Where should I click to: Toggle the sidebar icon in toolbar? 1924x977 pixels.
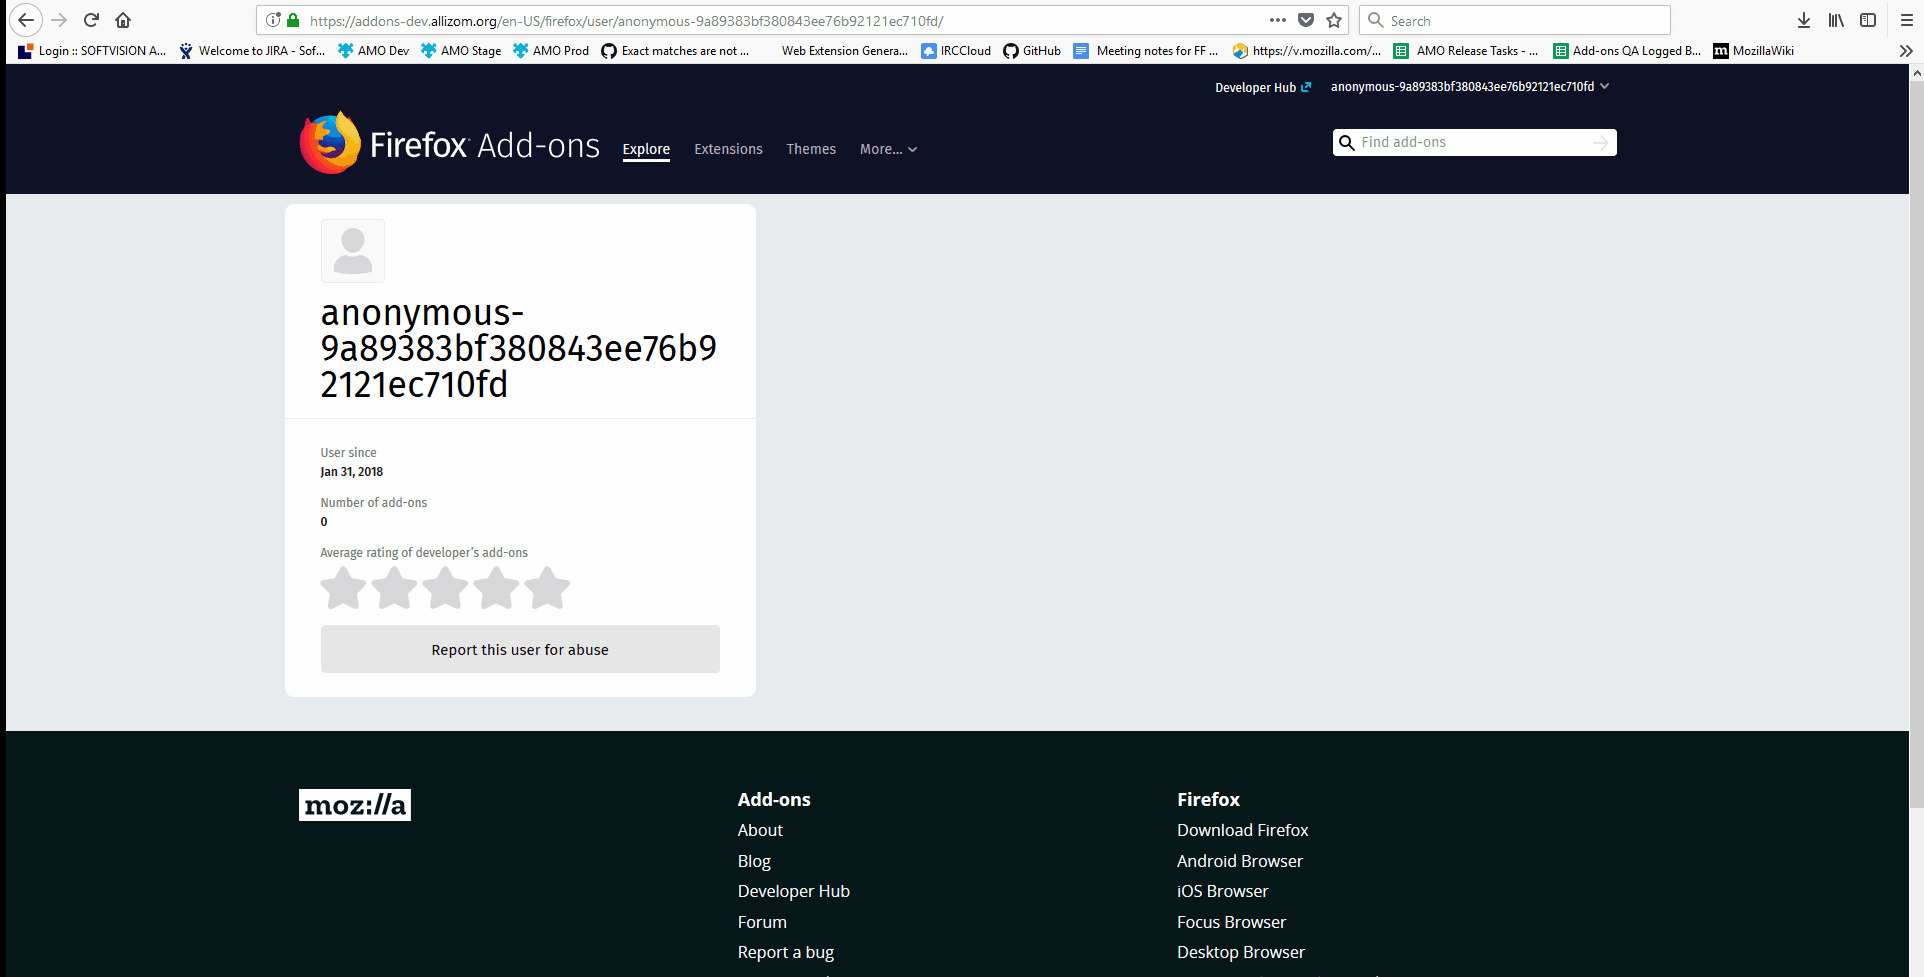(1868, 20)
